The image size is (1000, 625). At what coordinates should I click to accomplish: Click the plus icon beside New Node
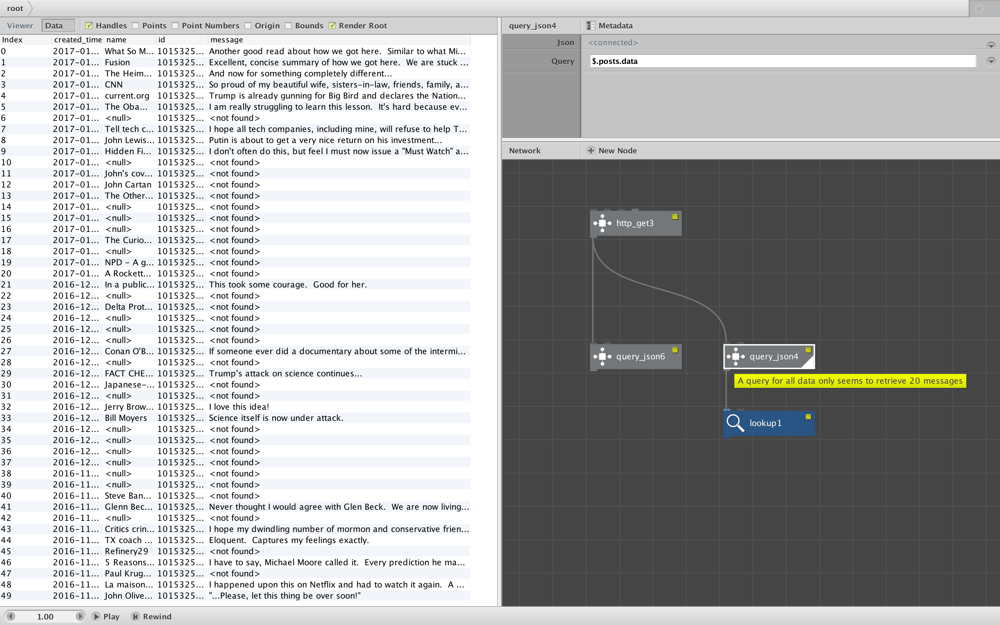click(591, 151)
